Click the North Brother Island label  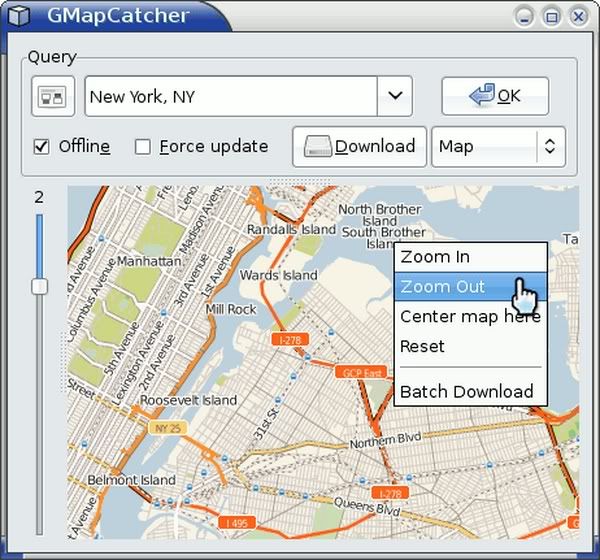(x=380, y=215)
